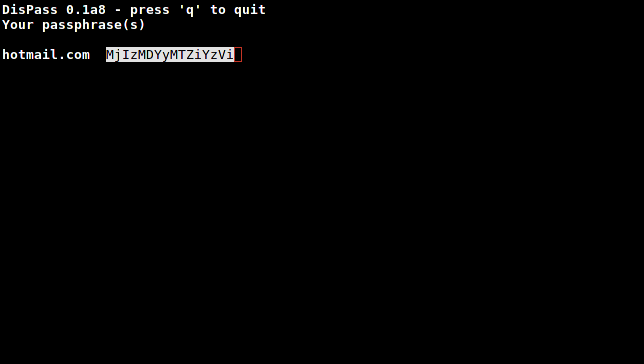
Task: Click the version number 0.1a8
Action: (86, 9)
